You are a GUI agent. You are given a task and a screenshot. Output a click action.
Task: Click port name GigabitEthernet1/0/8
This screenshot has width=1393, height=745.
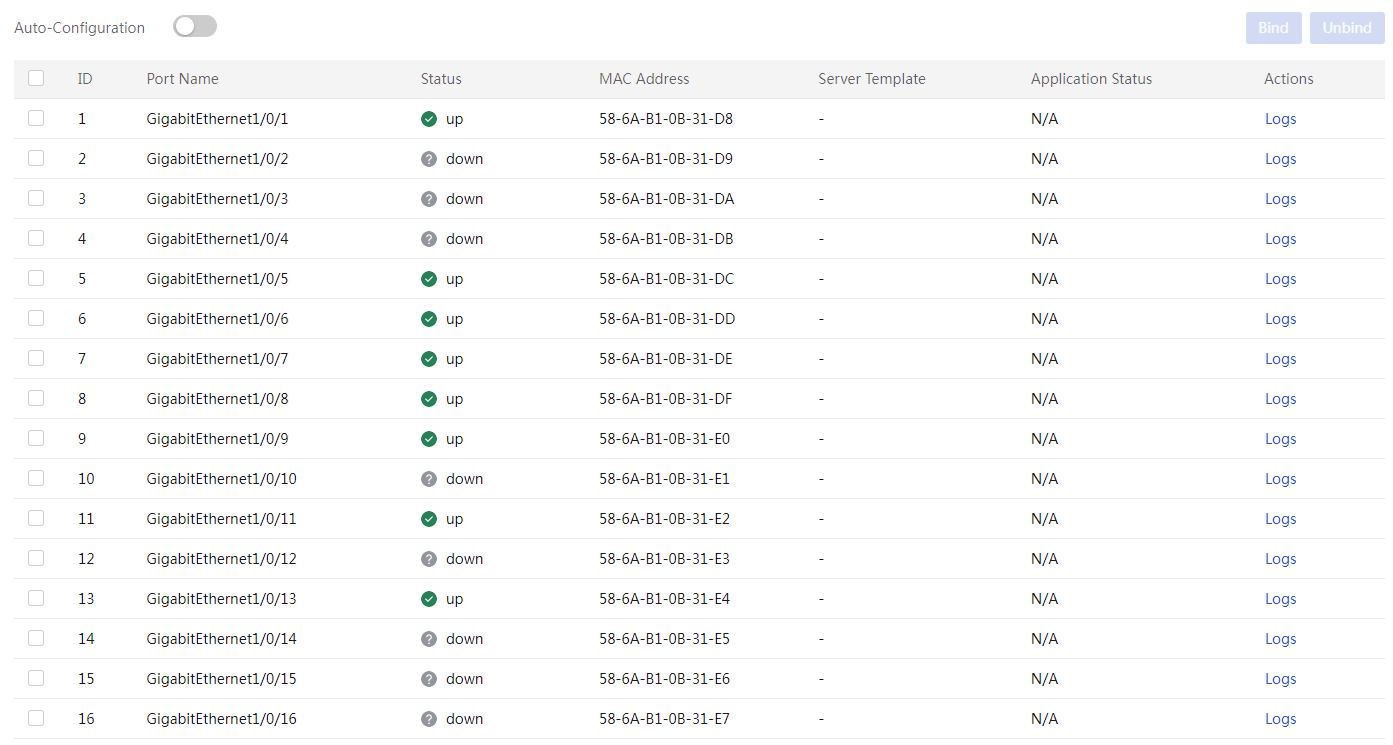pyautogui.click(x=217, y=399)
